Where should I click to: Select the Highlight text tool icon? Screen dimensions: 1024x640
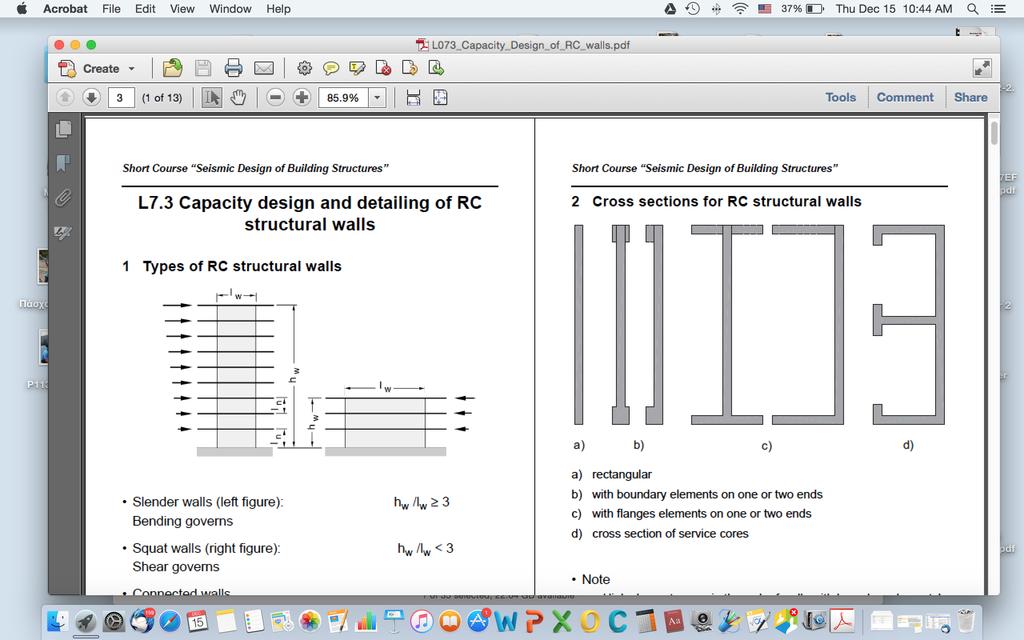[357, 68]
